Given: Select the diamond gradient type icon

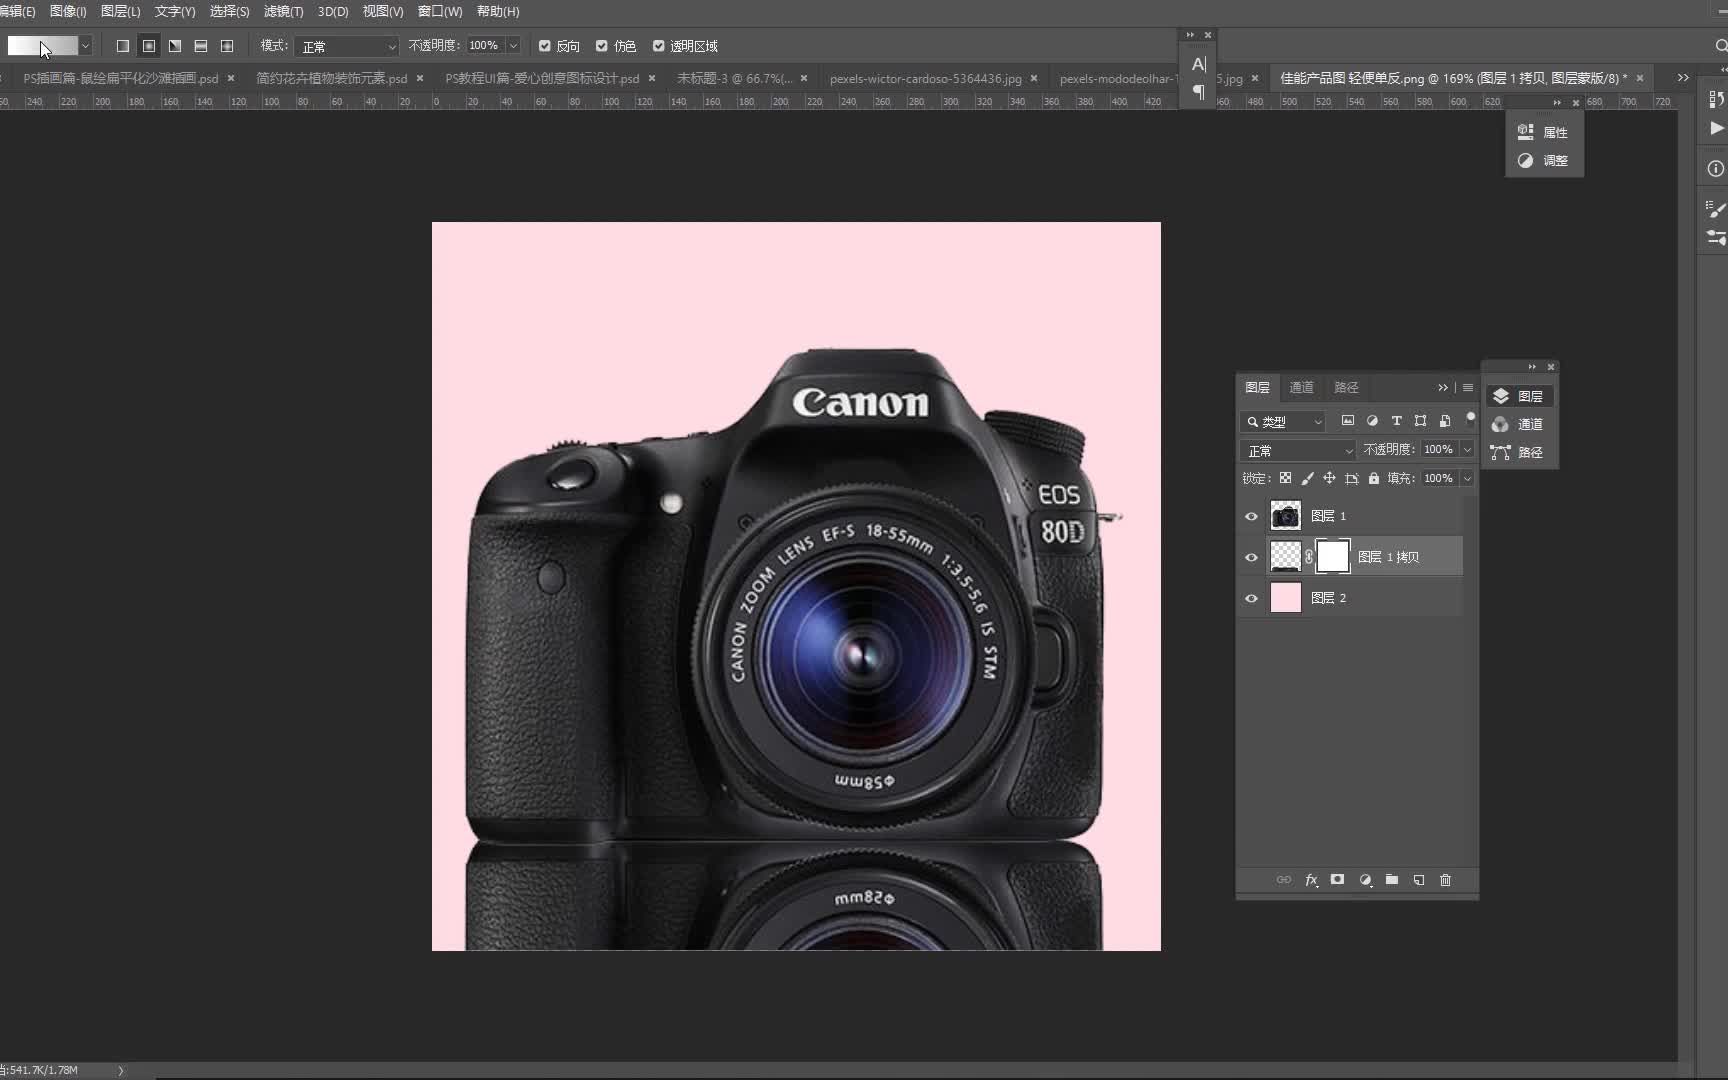Looking at the screenshot, I should (x=227, y=46).
